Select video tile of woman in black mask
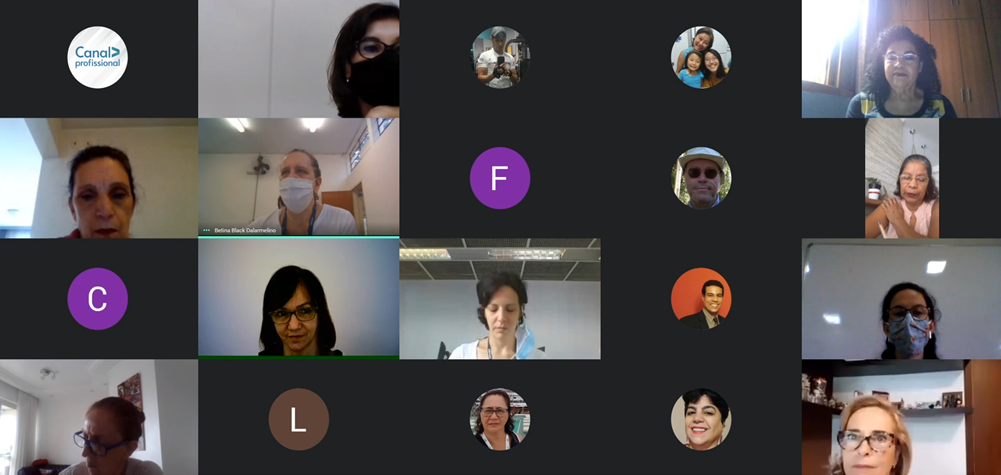The width and height of the screenshot is (1001, 475). pos(299,59)
